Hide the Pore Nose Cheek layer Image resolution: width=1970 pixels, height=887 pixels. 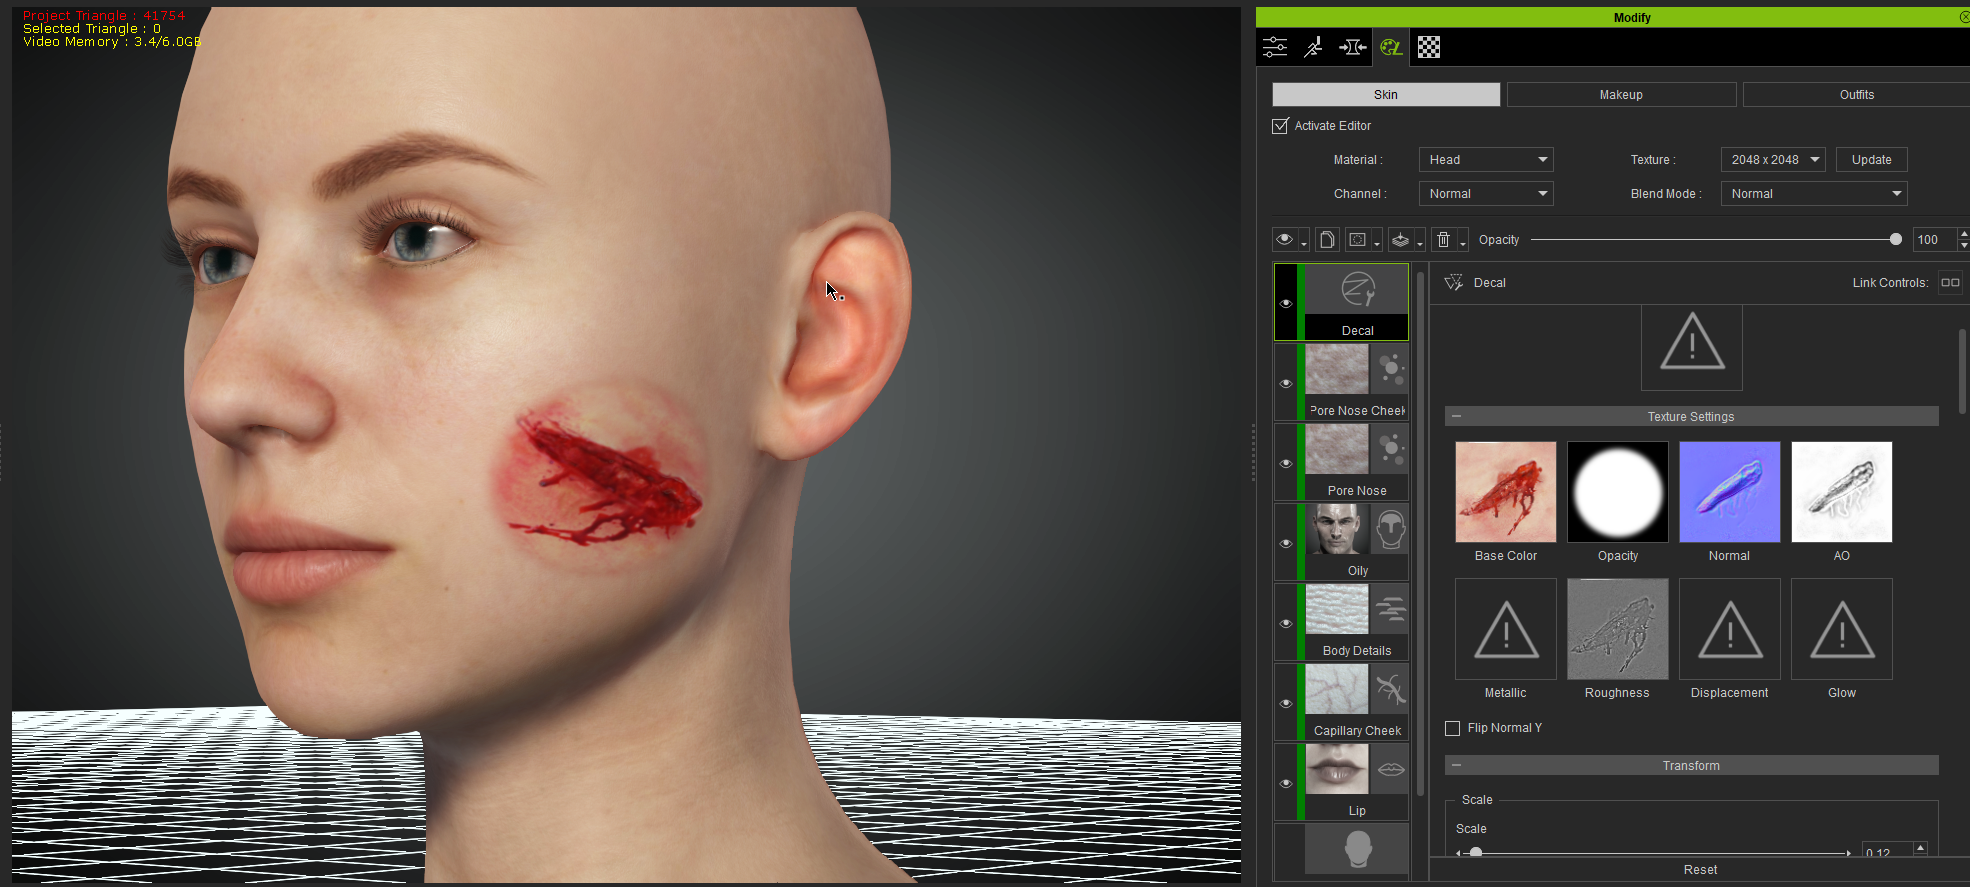point(1286,383)
